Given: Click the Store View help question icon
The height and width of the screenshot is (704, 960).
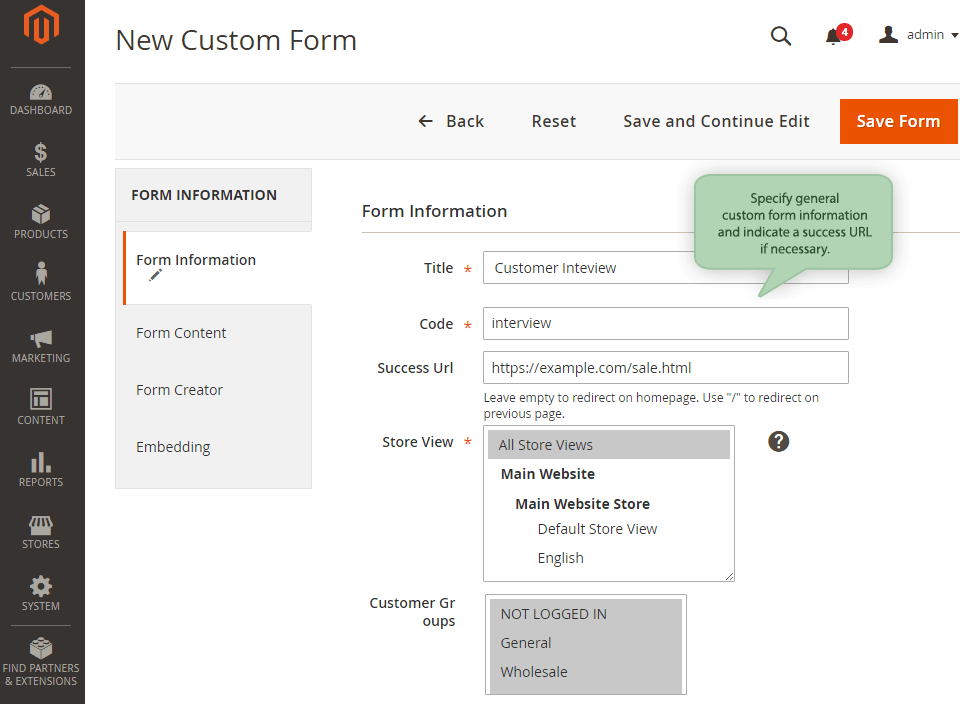Looking at the screenshot, I should [779, 441].
